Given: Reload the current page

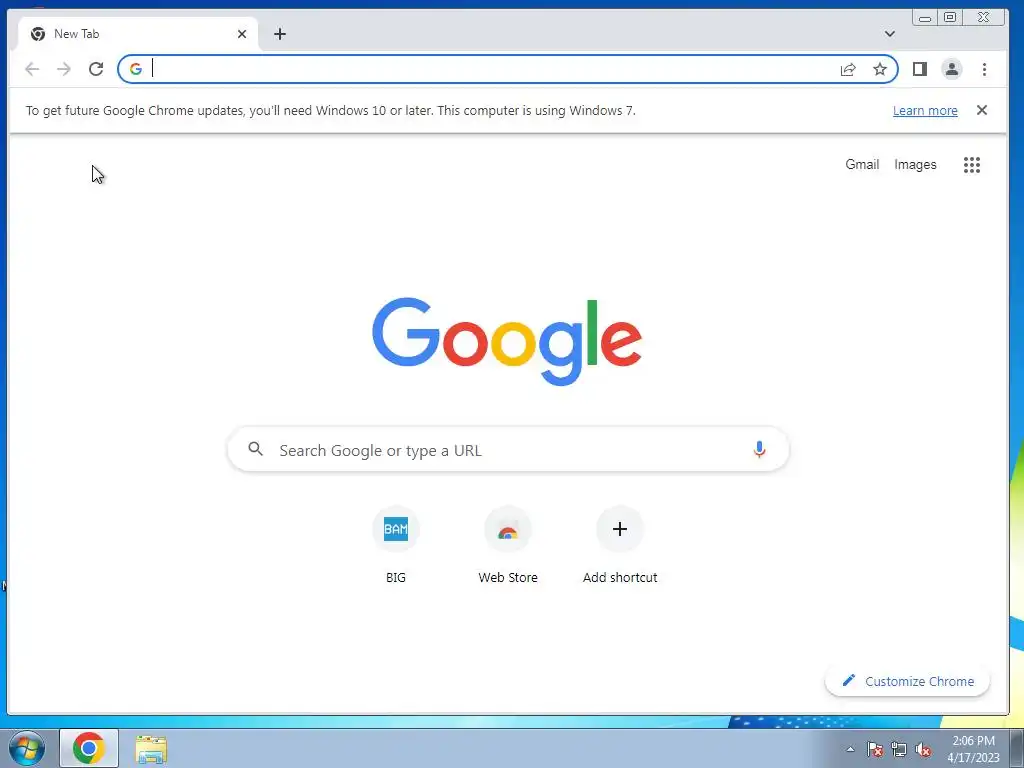Looking at the screenshot, I should [x=96, y=69].
